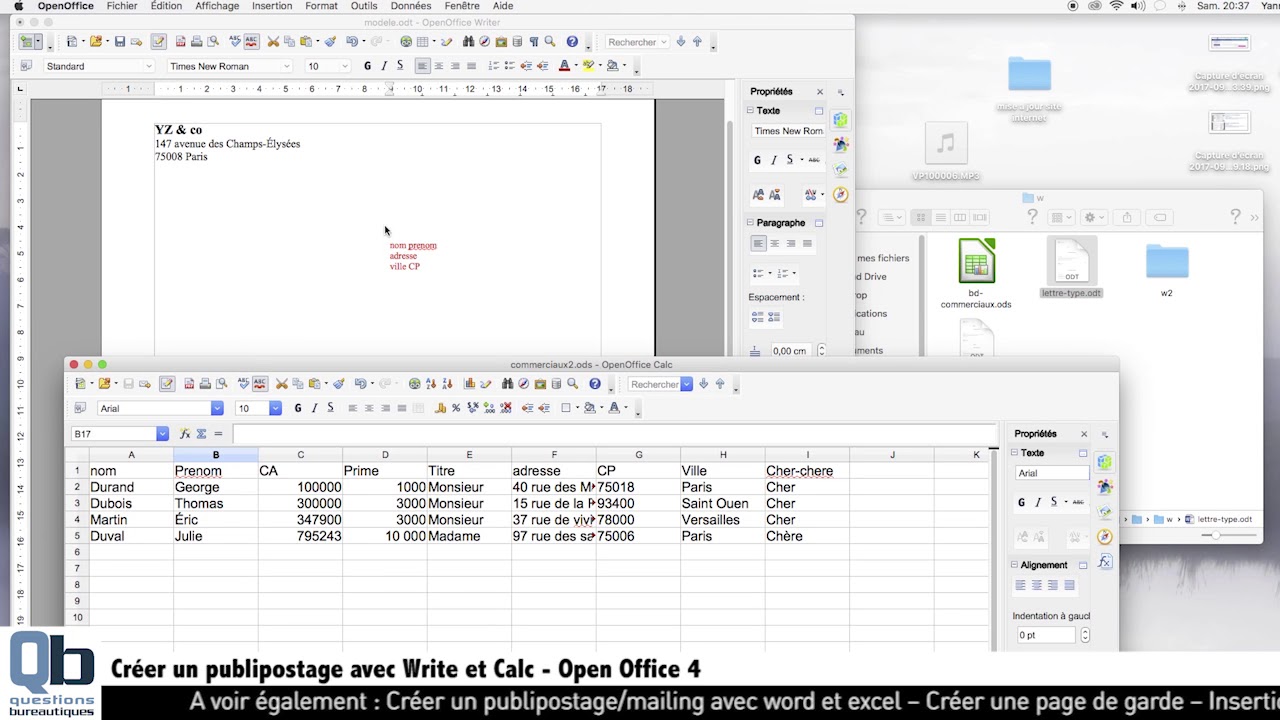This screenshot has width=1280, height=720.
Task: Open Gallery from Writer sidebar
Action: pyautogui.click(x=840, y=170)
